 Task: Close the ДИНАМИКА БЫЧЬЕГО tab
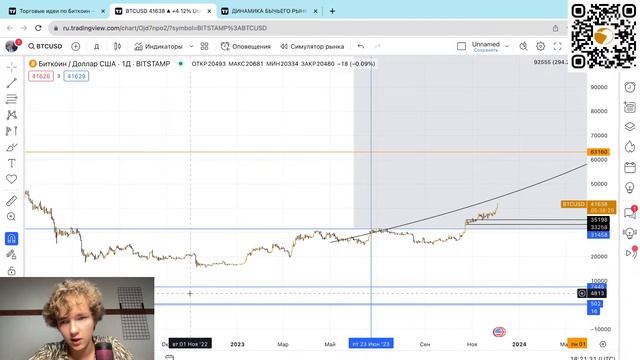click(x=315, y=11)
